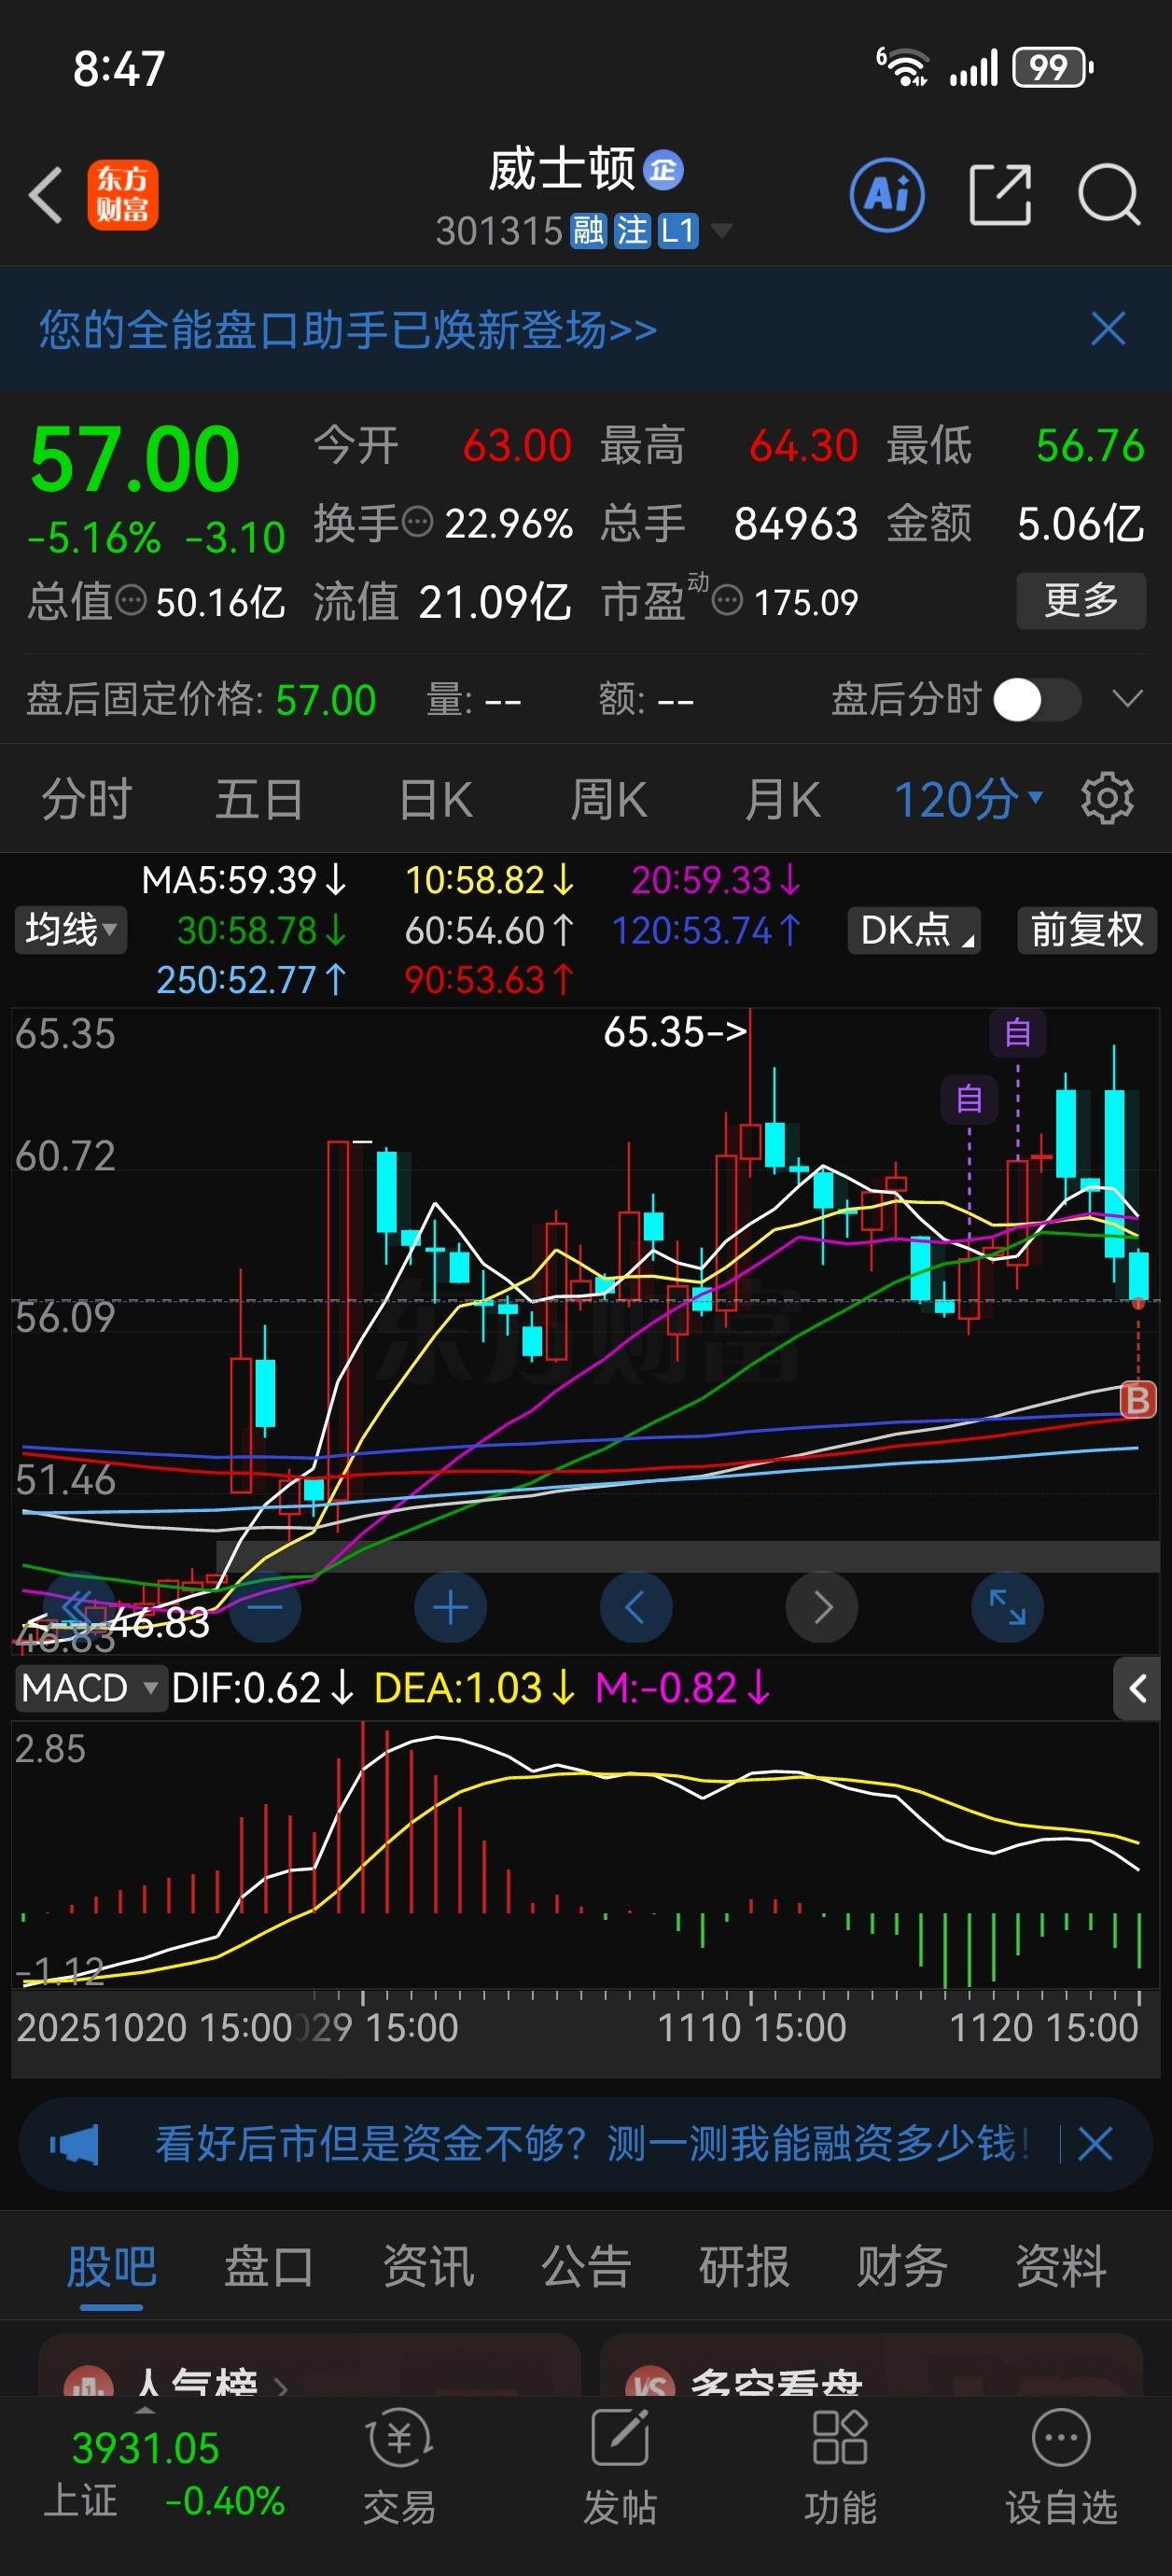Select the 股吧 tab

(111, 2266)
